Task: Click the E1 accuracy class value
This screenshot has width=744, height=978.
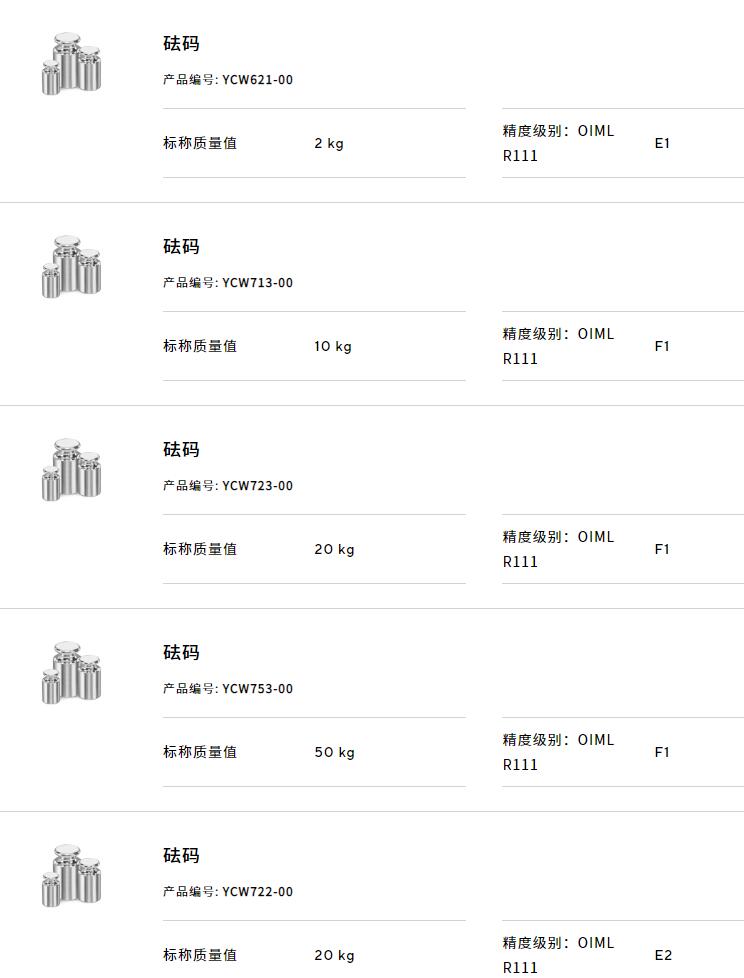Action: click(x=662, y=143)
